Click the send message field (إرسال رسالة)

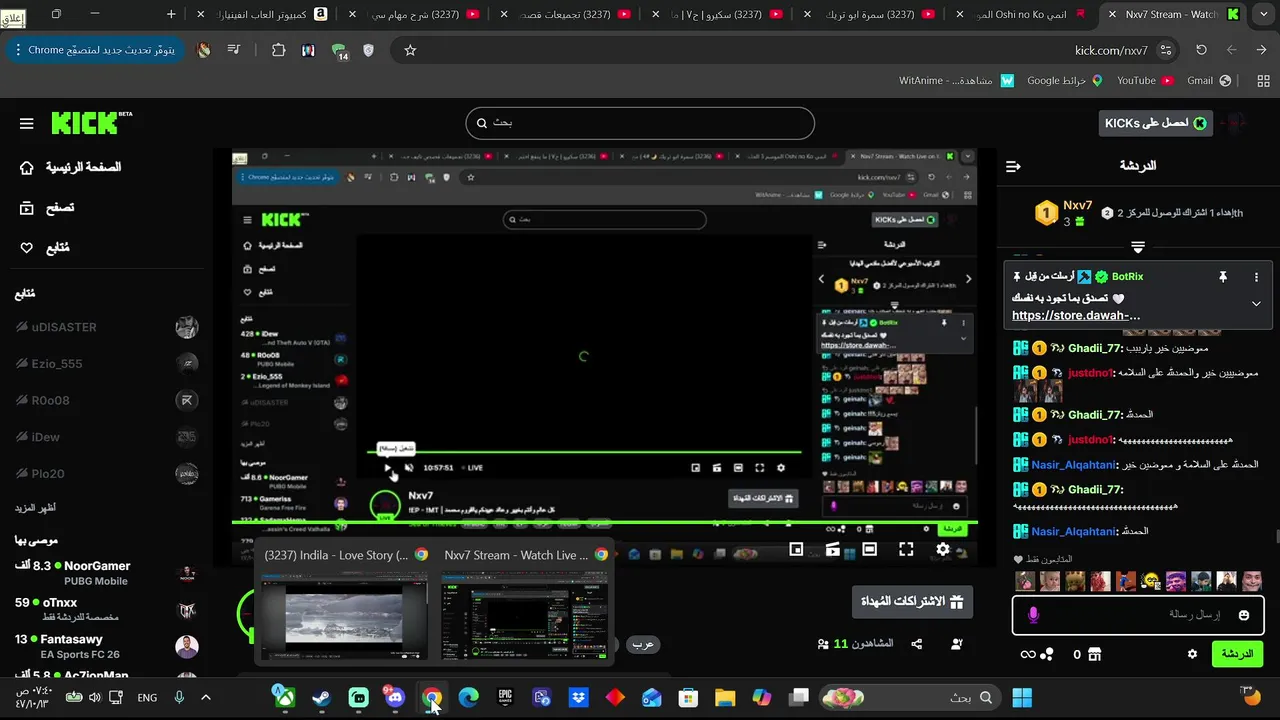coord(1137,615)
